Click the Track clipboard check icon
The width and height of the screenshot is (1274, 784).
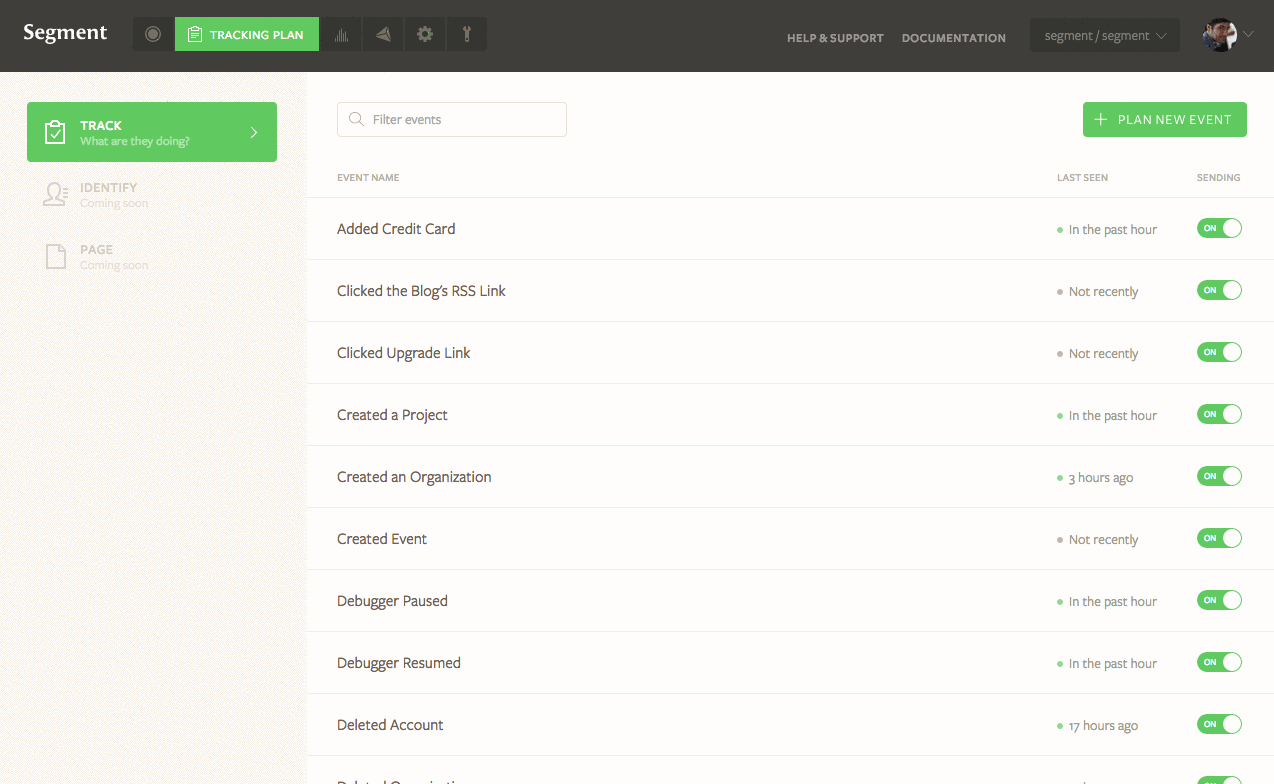click(x=55, y=132)
